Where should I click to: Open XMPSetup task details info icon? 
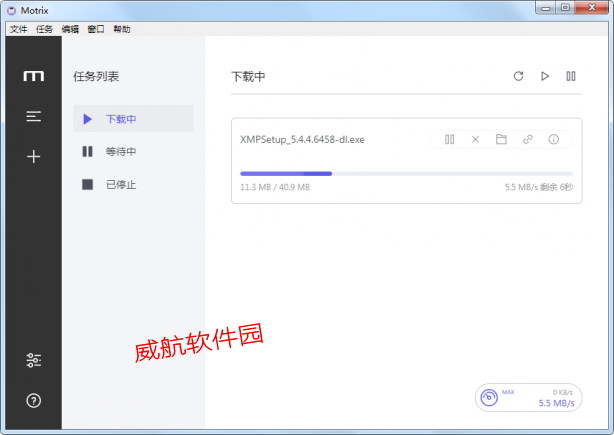tap(554, 139)
